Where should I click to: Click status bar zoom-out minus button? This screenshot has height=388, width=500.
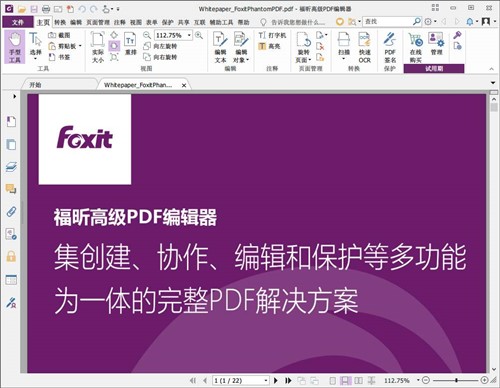(426, 380)
